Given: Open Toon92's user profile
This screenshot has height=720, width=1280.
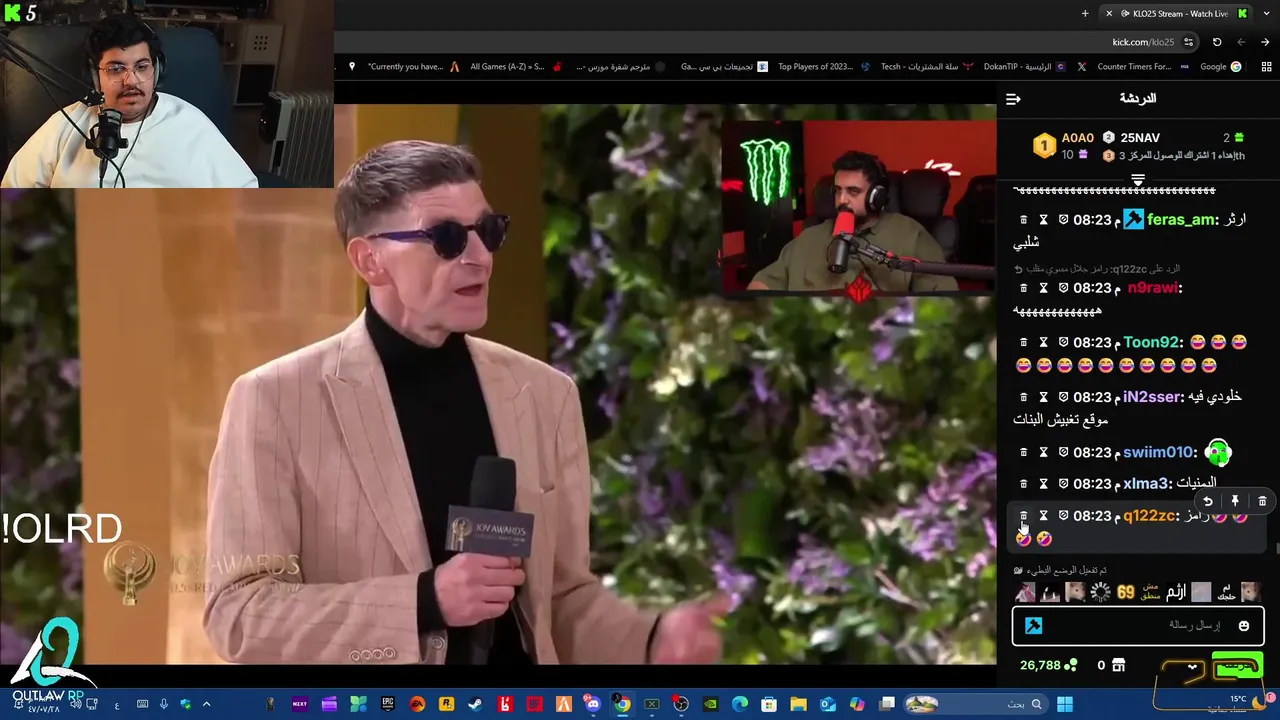Looking at the screenshot, I should tap(1153, 342).
